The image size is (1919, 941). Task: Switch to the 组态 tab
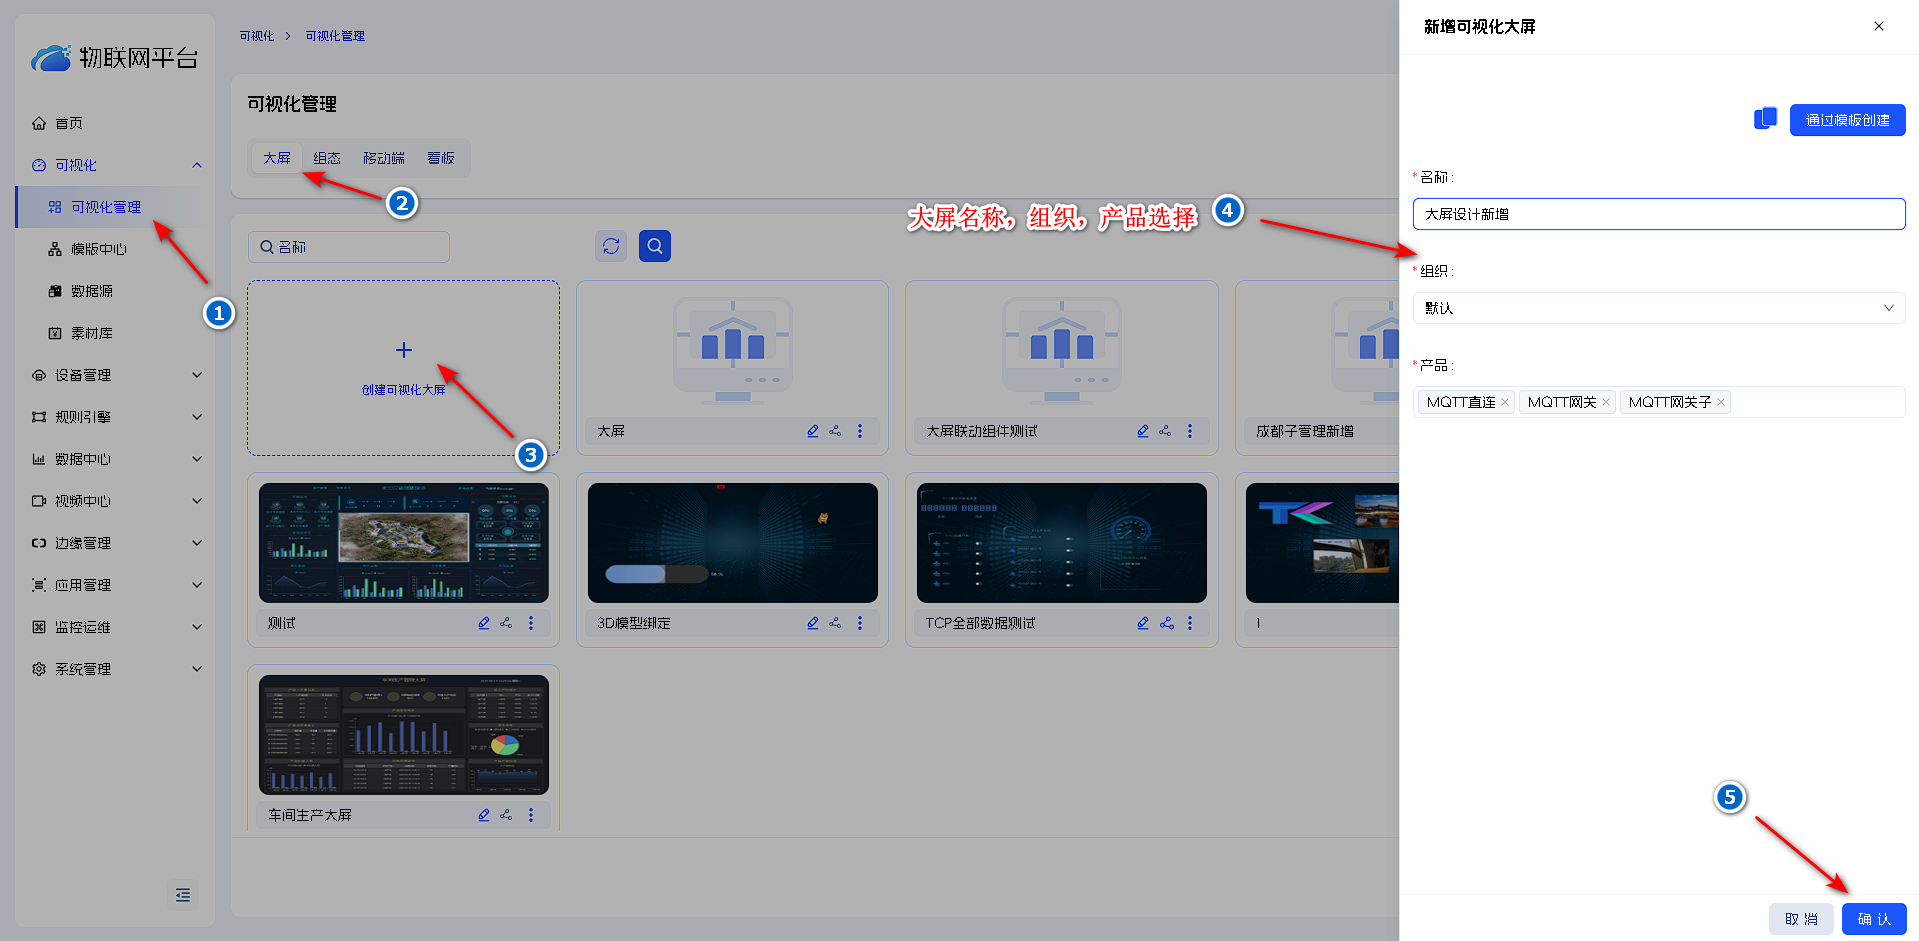(327, 158)
